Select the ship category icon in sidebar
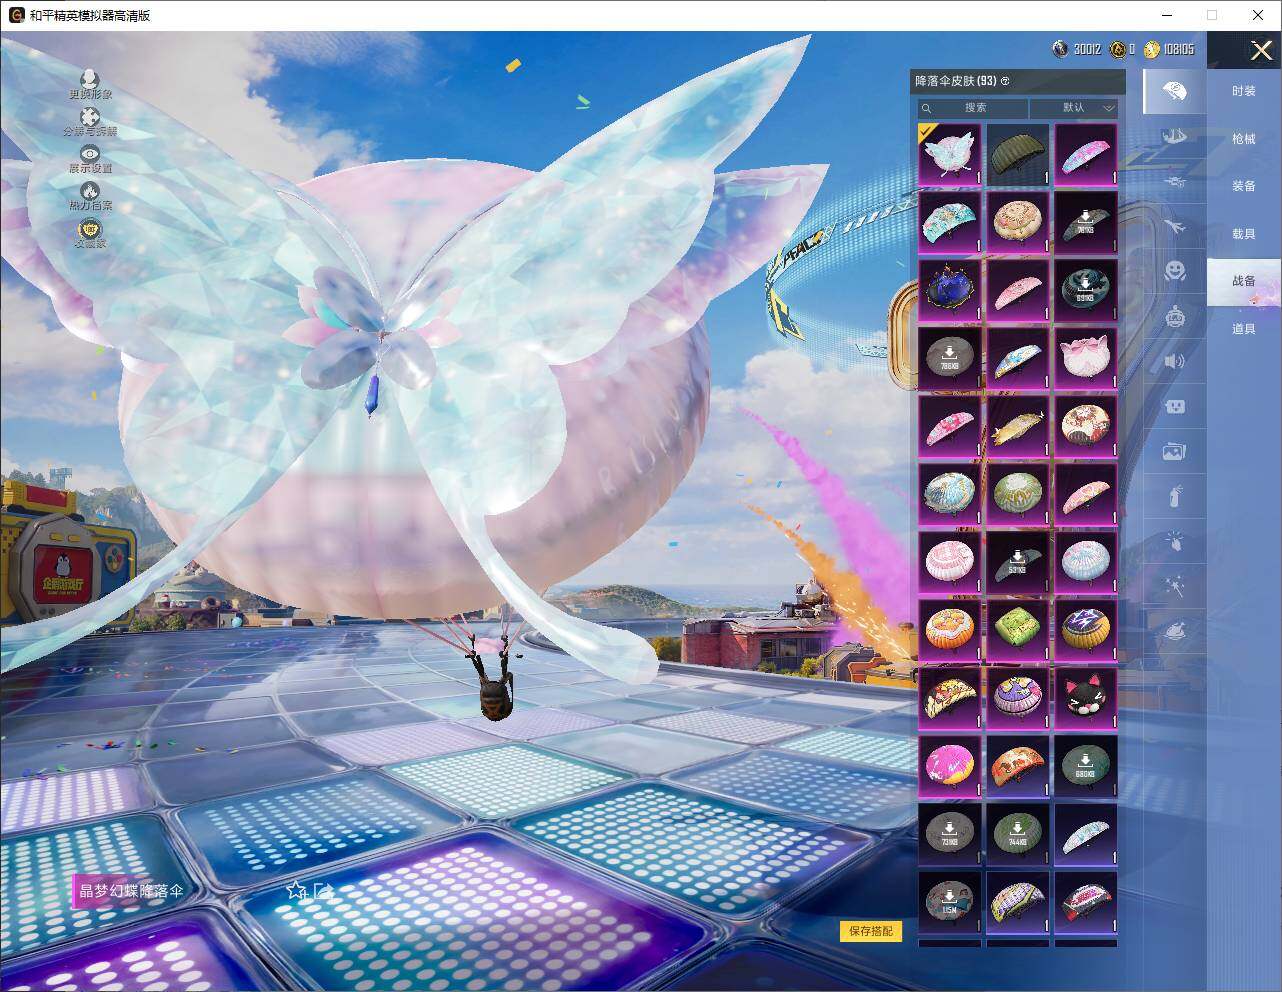This screenshot has width=1282, height=992. pos(1174,136)
